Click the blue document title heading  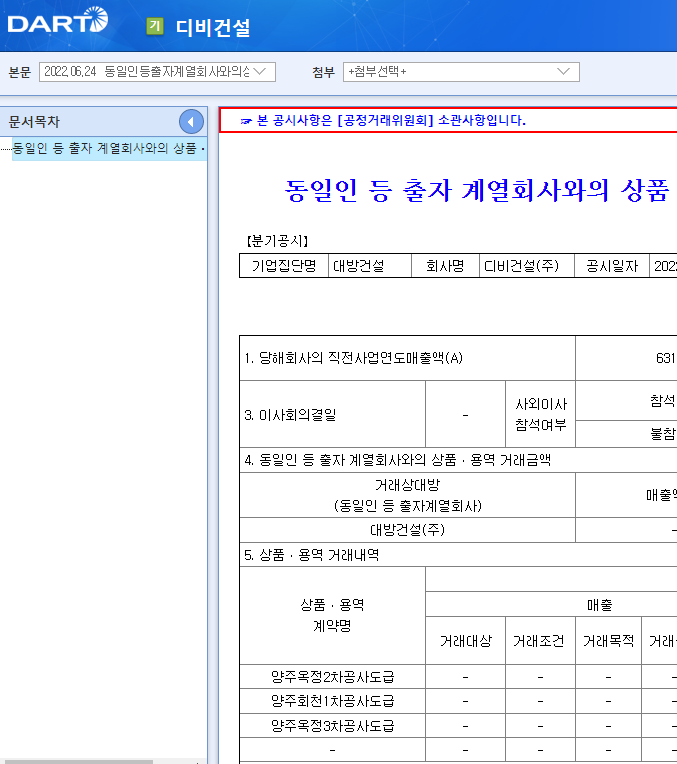tap(477, 191)
